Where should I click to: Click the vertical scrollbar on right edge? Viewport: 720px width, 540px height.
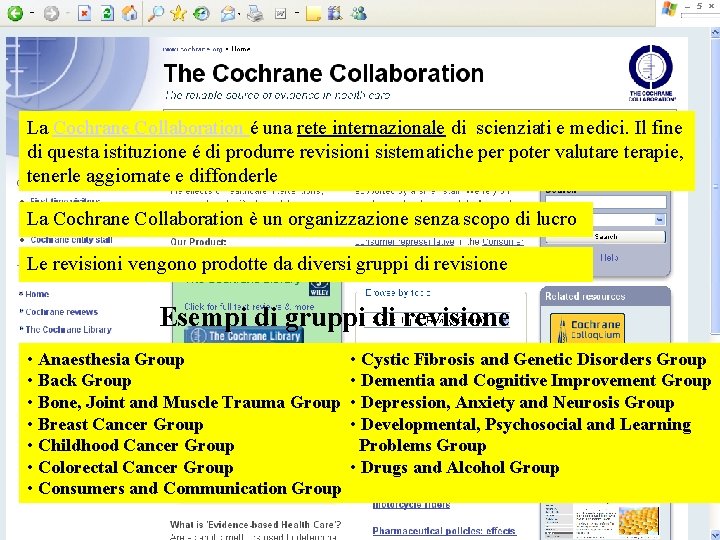click(715, 184)
